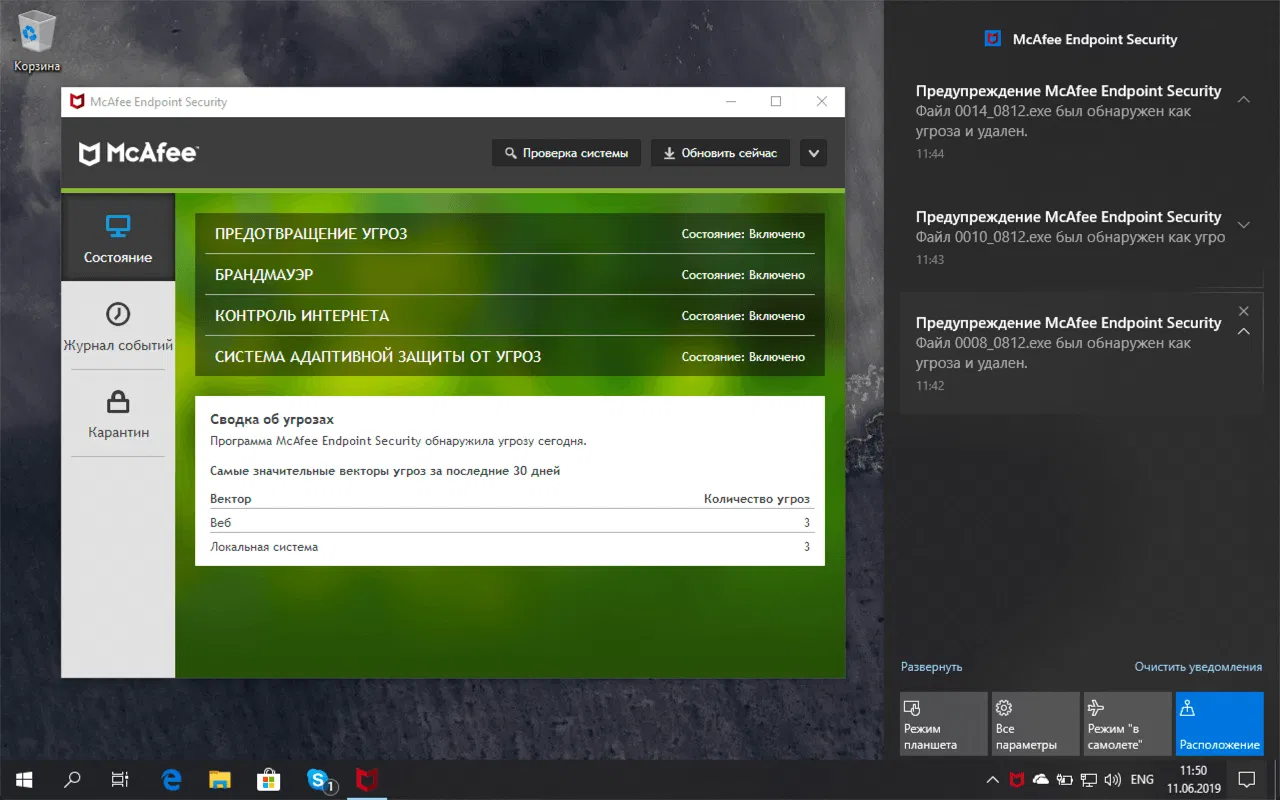Open the Start menu
Screen dimensions: 1280x800
pyautogui.click(x=21, y=779)
